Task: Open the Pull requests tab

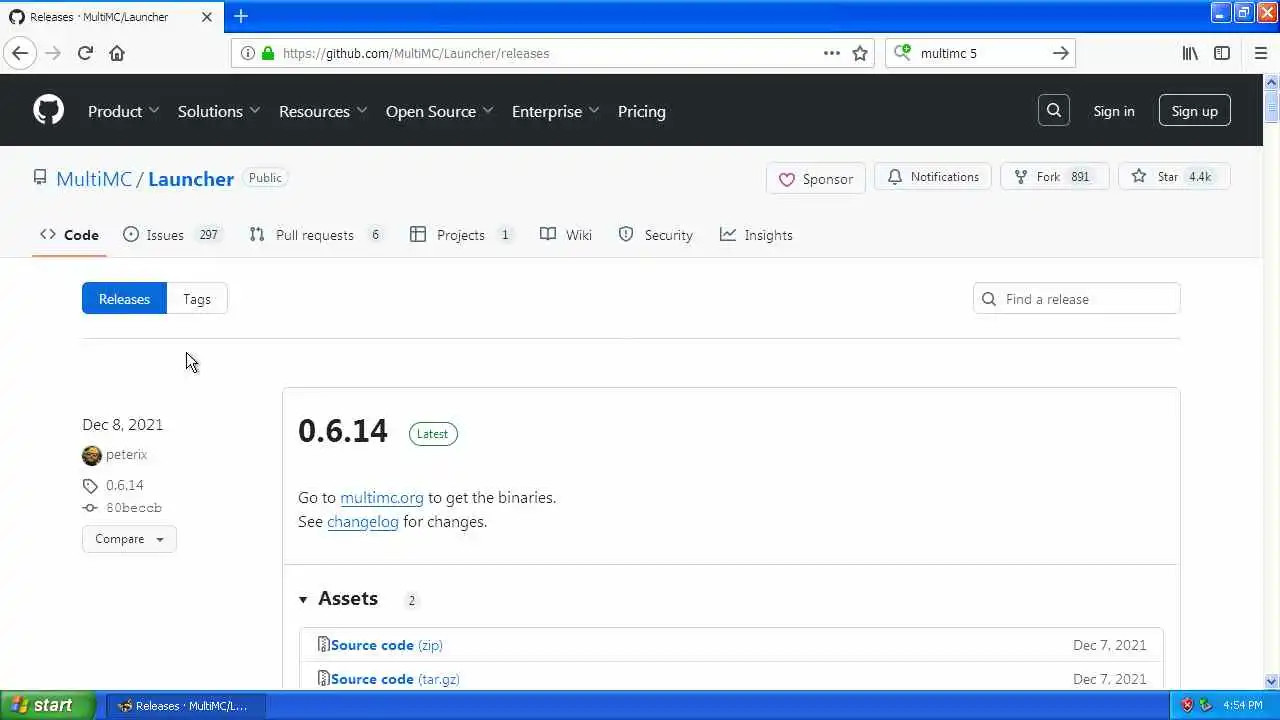Action: [x=316, y=235]
